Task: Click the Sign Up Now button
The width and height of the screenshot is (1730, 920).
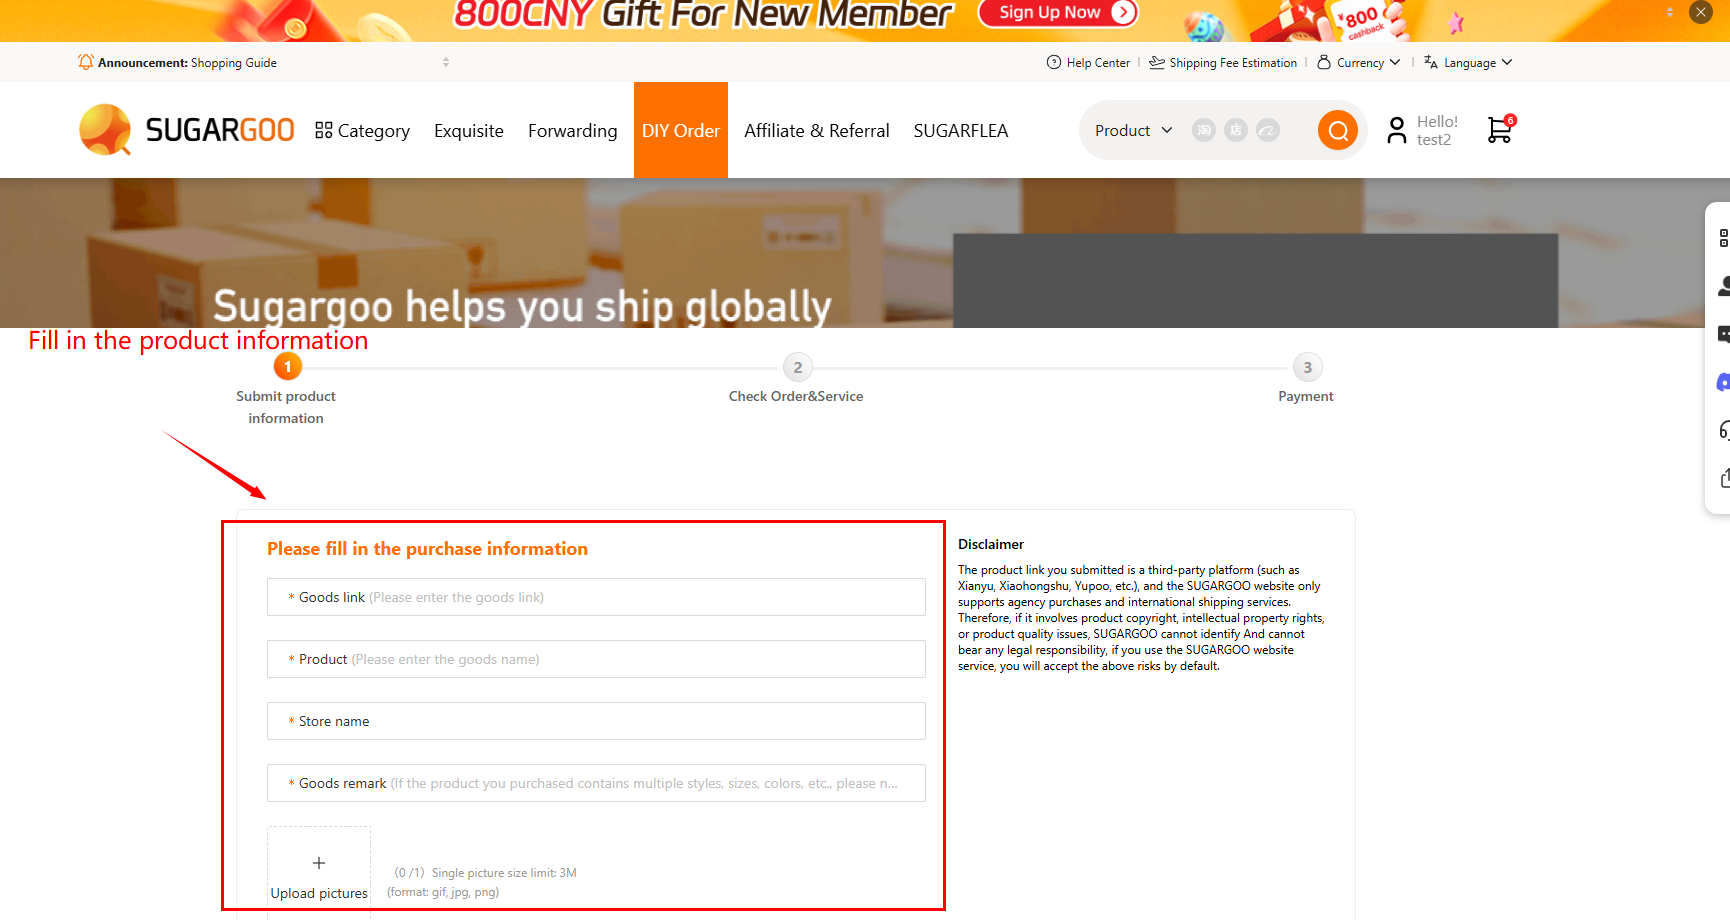Action: point(1057,13)
